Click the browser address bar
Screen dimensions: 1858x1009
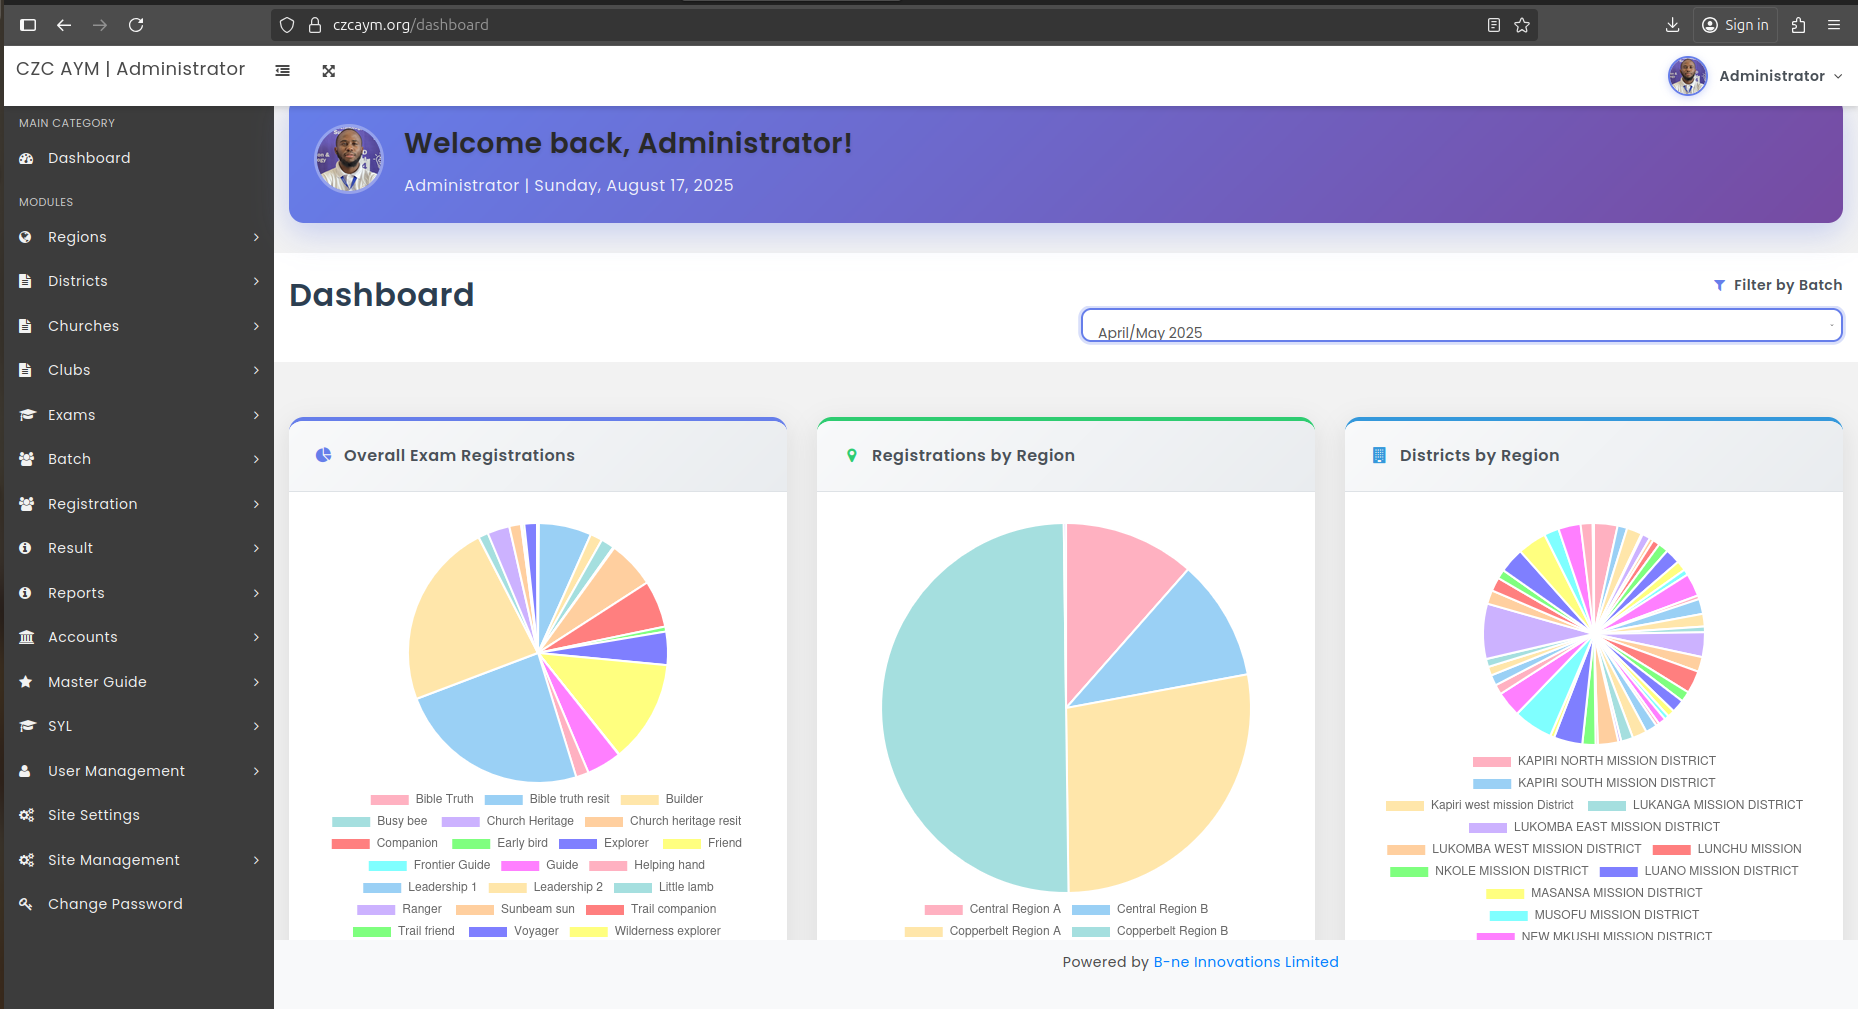(700, 24)
